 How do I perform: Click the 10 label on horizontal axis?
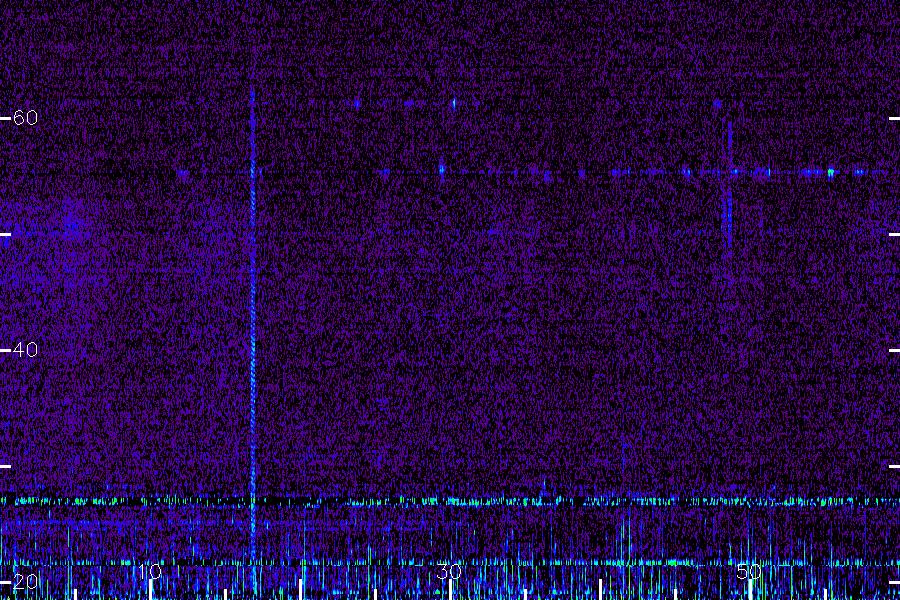pos(150,572)
